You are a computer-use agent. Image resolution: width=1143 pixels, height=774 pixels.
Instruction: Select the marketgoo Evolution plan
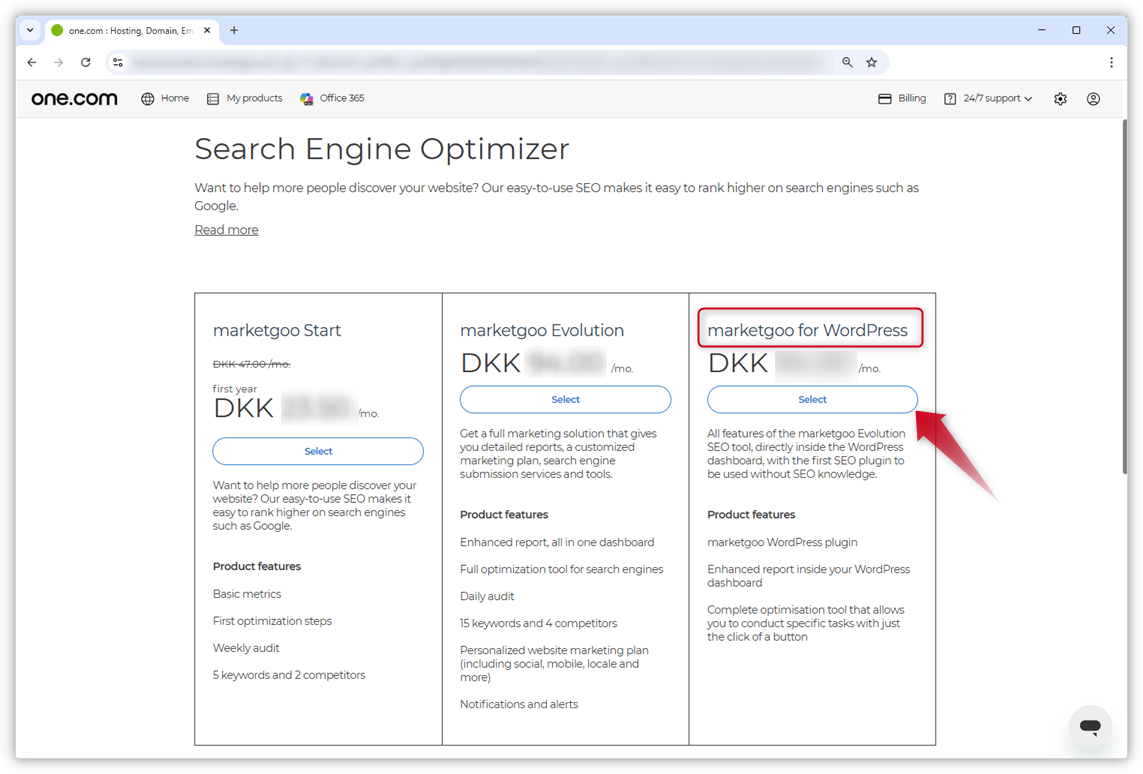[566, 399]
